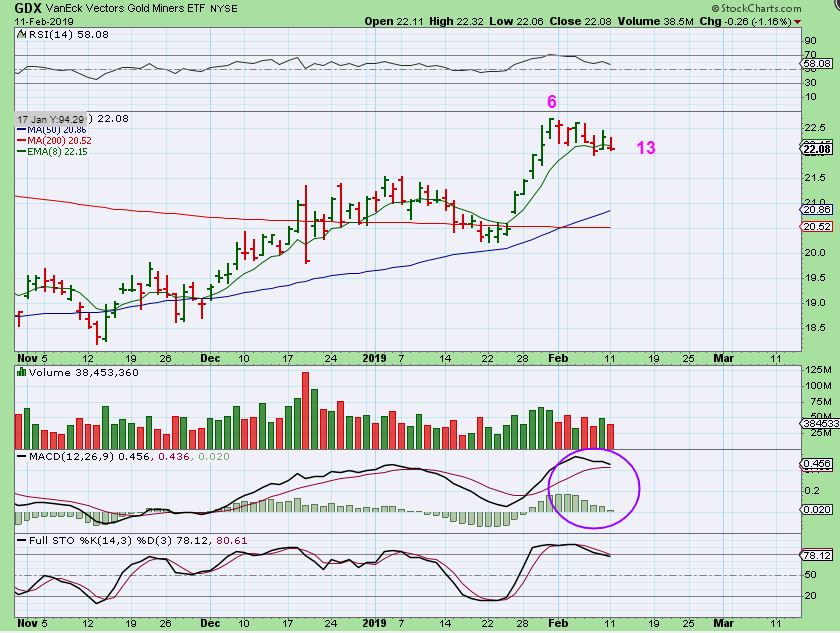Click the green line swatch before EMA(8)

pyautogui.click(x=21, y=152)
